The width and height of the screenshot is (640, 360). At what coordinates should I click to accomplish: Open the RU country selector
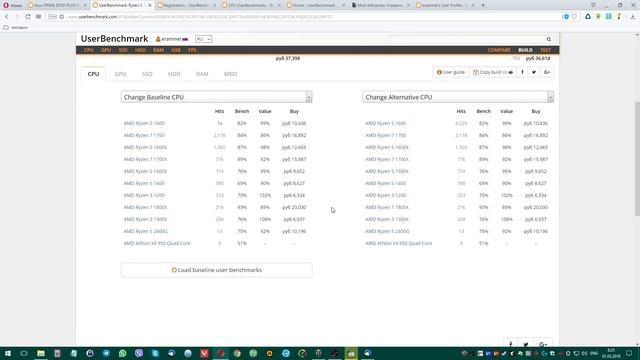point(203,39)
